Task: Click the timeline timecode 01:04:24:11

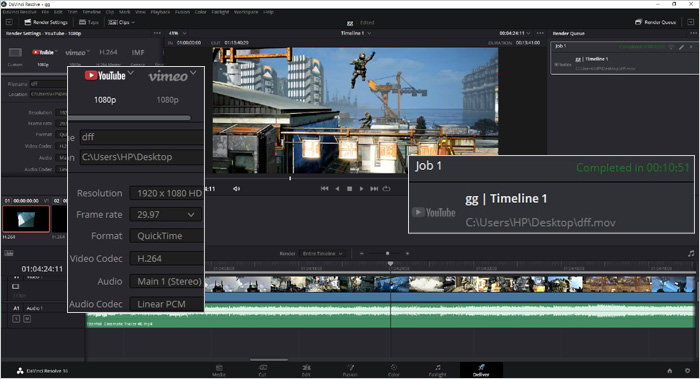Action: pos(42,269)
